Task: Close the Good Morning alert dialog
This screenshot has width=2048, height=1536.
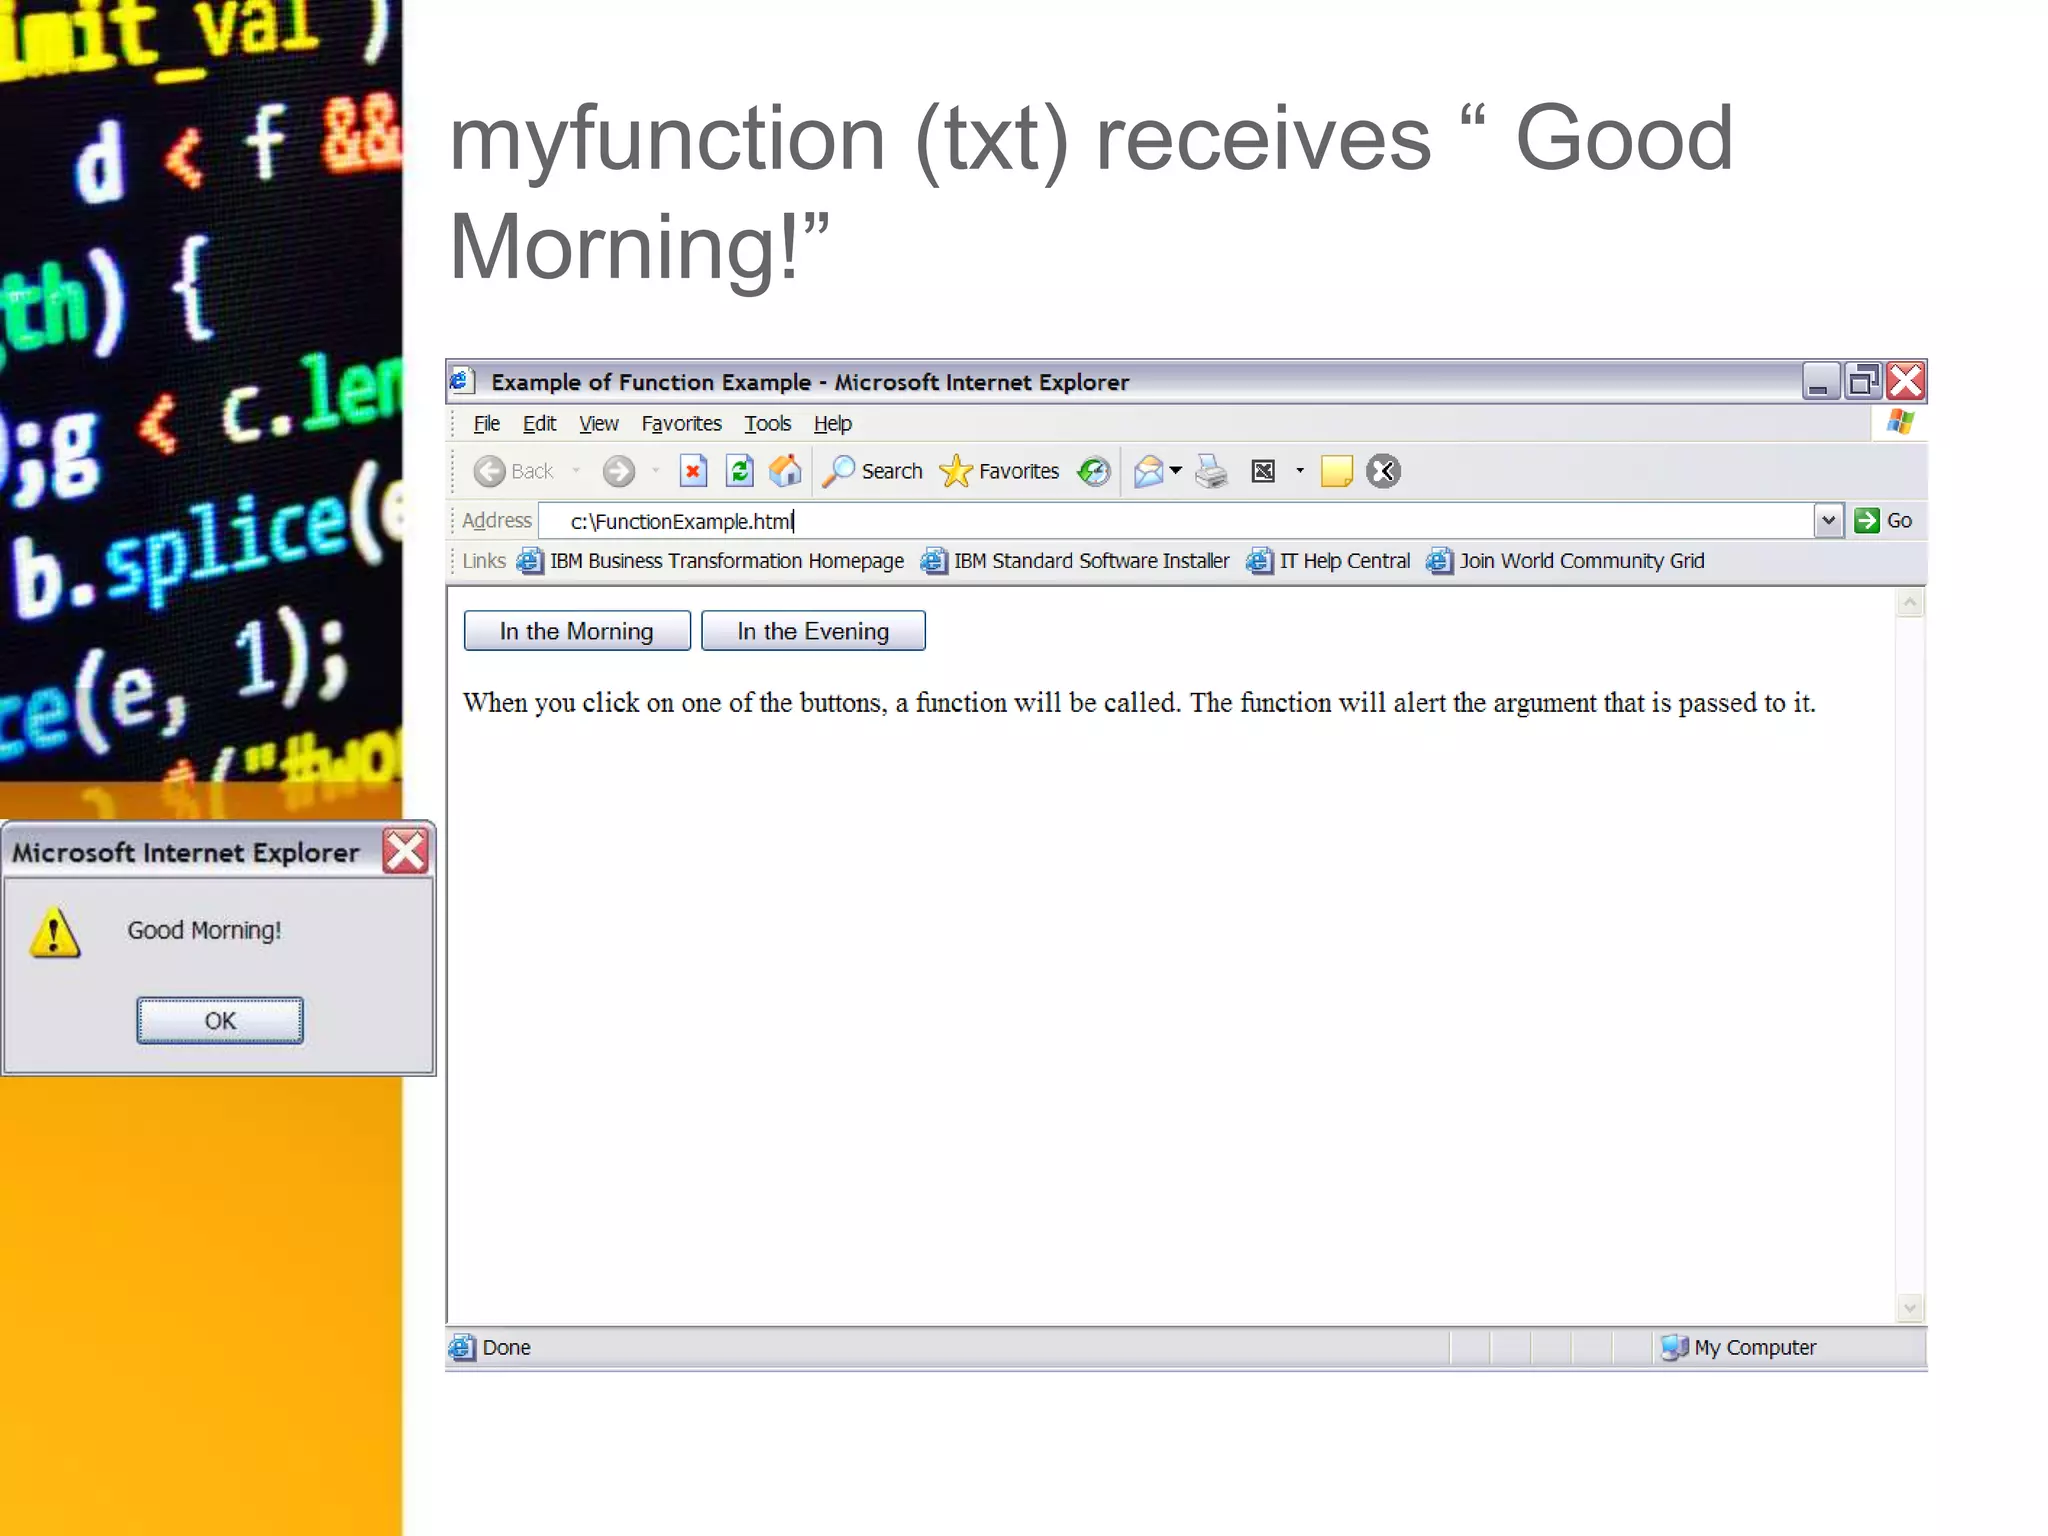Action: click(x=406, y=852)
